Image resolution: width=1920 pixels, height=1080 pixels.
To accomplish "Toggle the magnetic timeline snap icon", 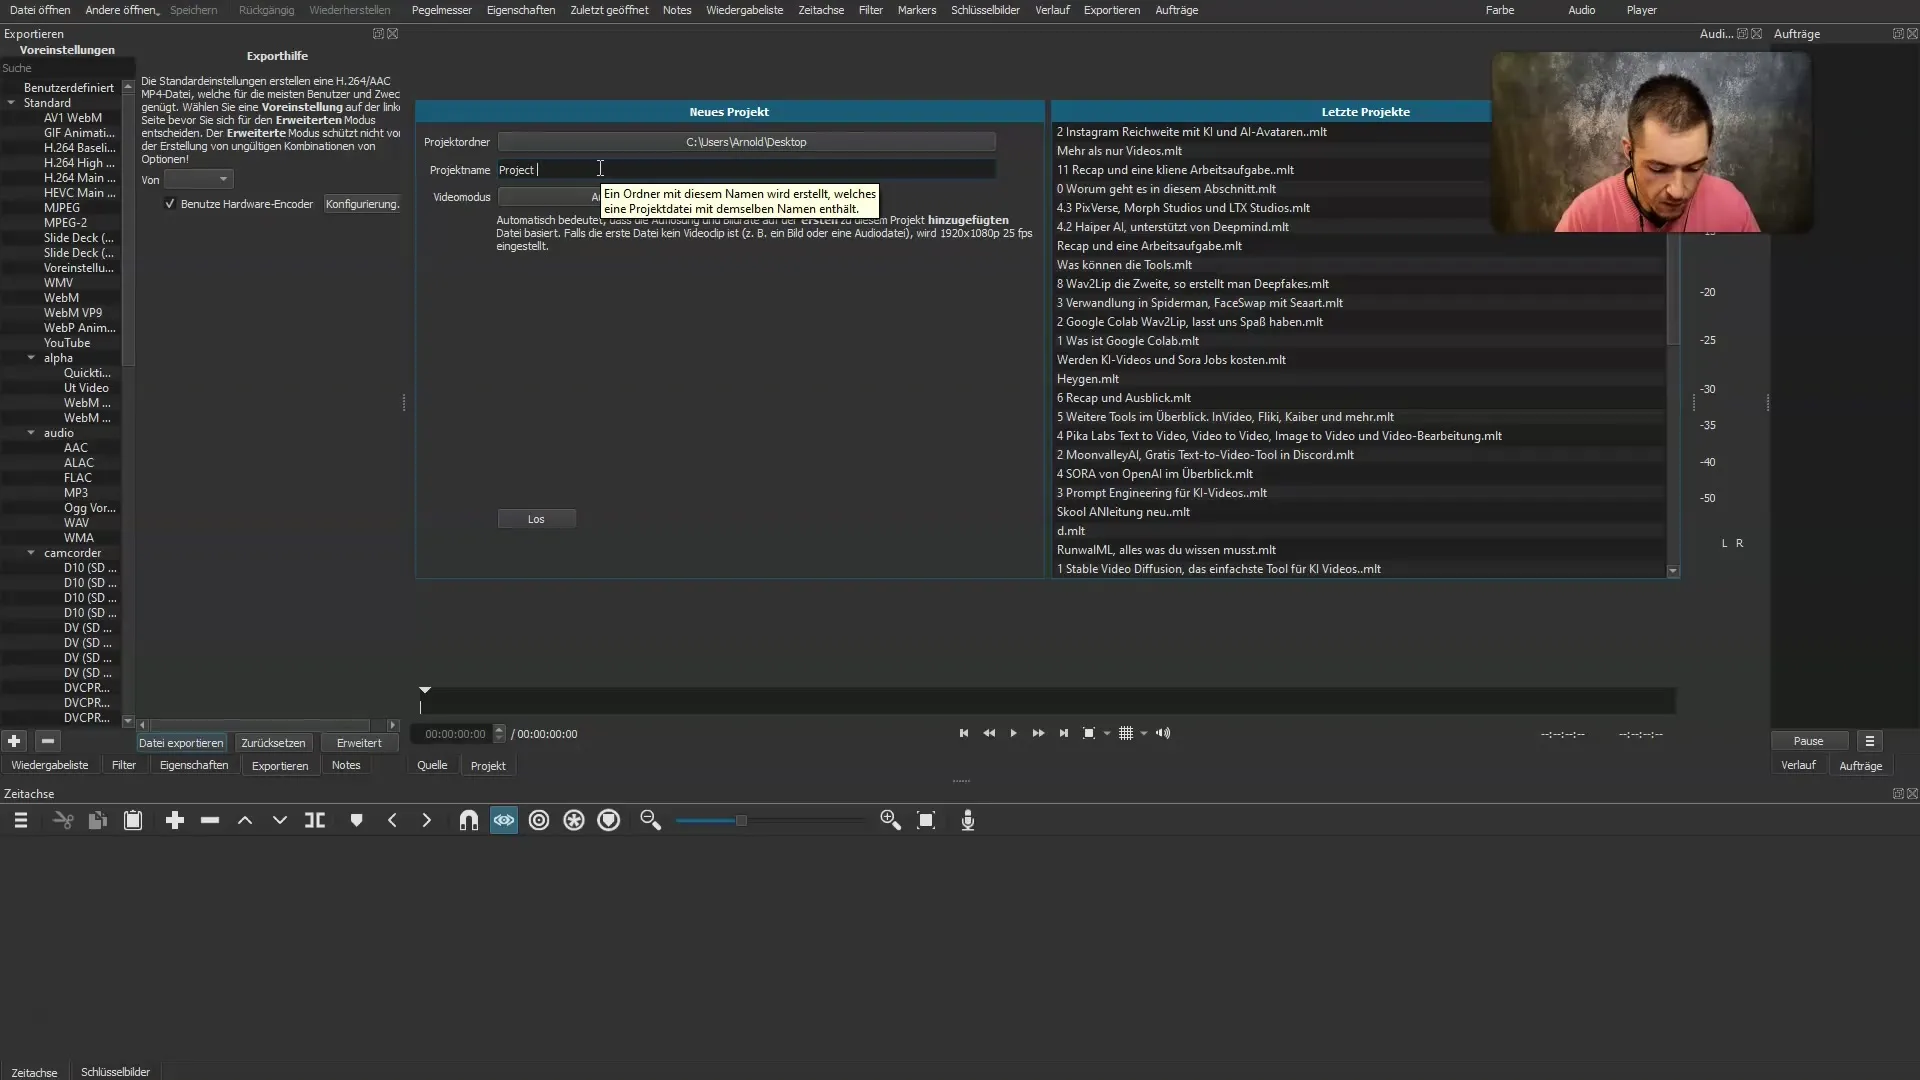I will pos(468,820).
